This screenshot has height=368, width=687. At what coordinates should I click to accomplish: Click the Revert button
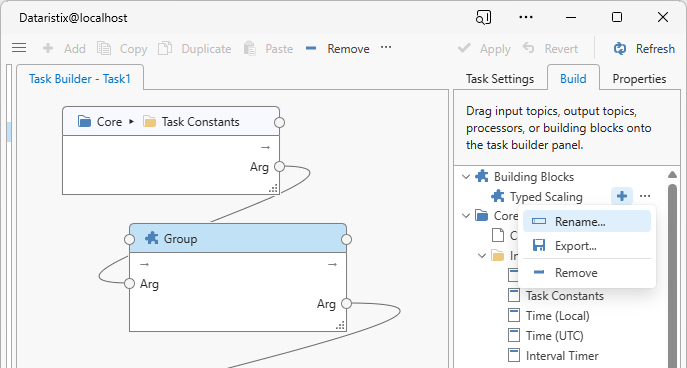click(x=550, y=48)
